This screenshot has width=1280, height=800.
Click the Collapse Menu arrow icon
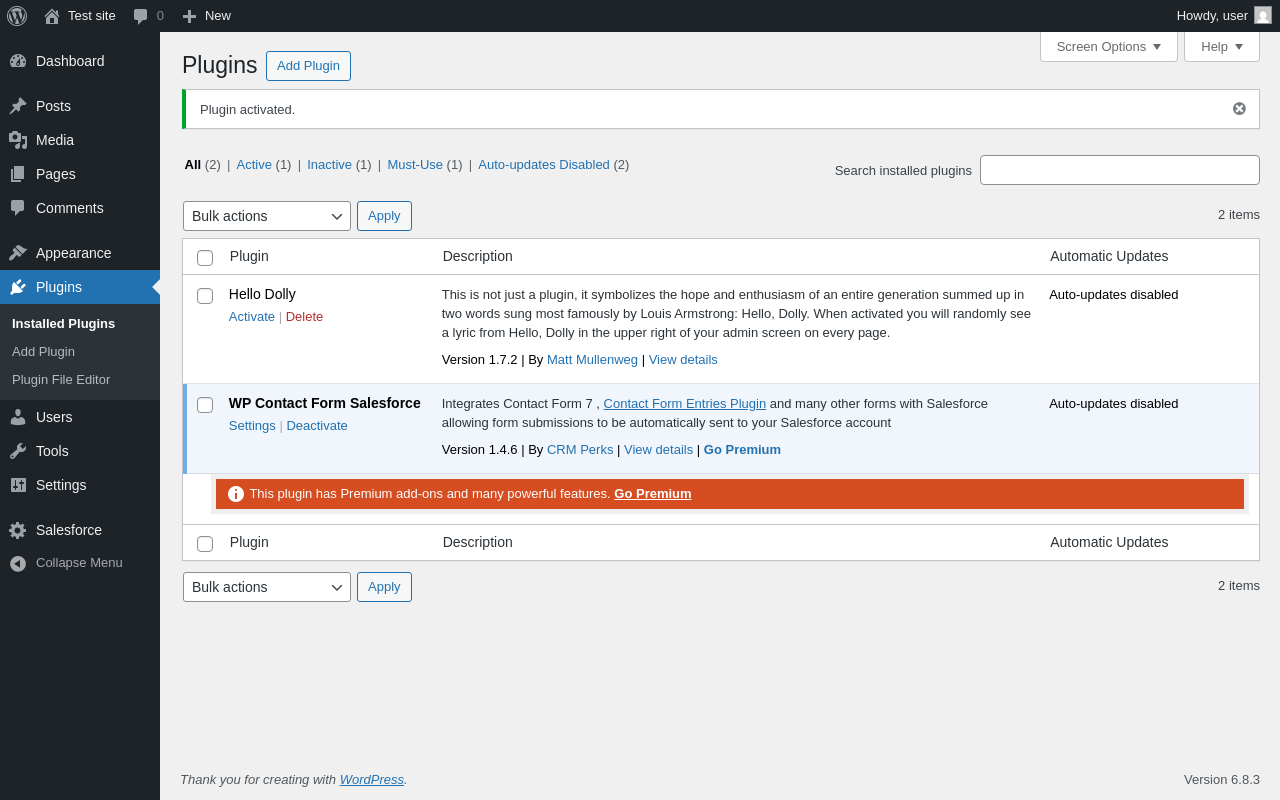click(18, 563)
